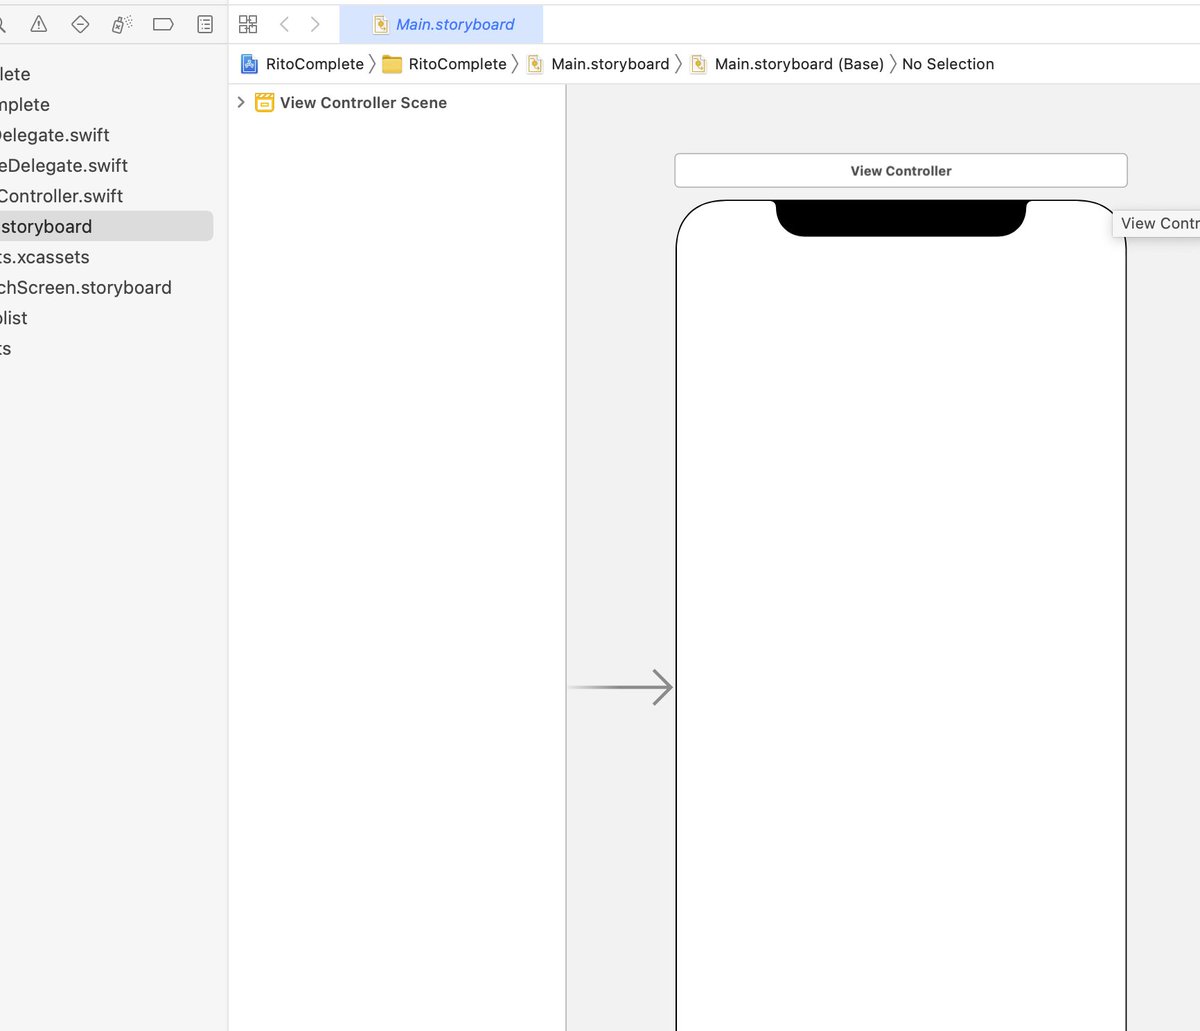Screen dimensions: 1200x1031
Task: Select the initial view controller entry arrow
Action: (620, 687)
